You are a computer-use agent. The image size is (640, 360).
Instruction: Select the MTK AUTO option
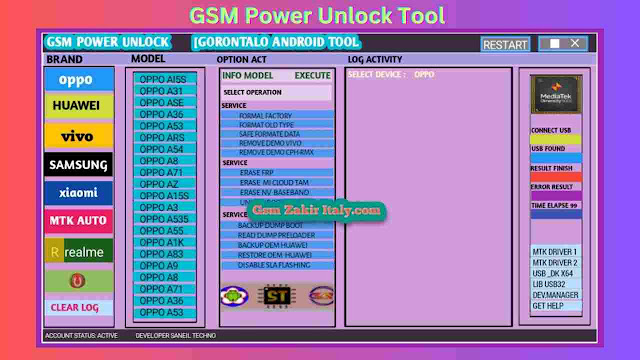[x=78, y=221]
